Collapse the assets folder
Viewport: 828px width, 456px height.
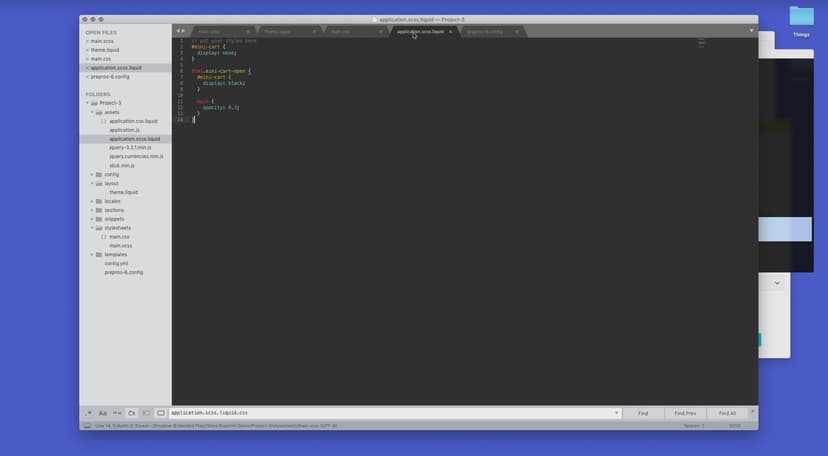[92, 112]
